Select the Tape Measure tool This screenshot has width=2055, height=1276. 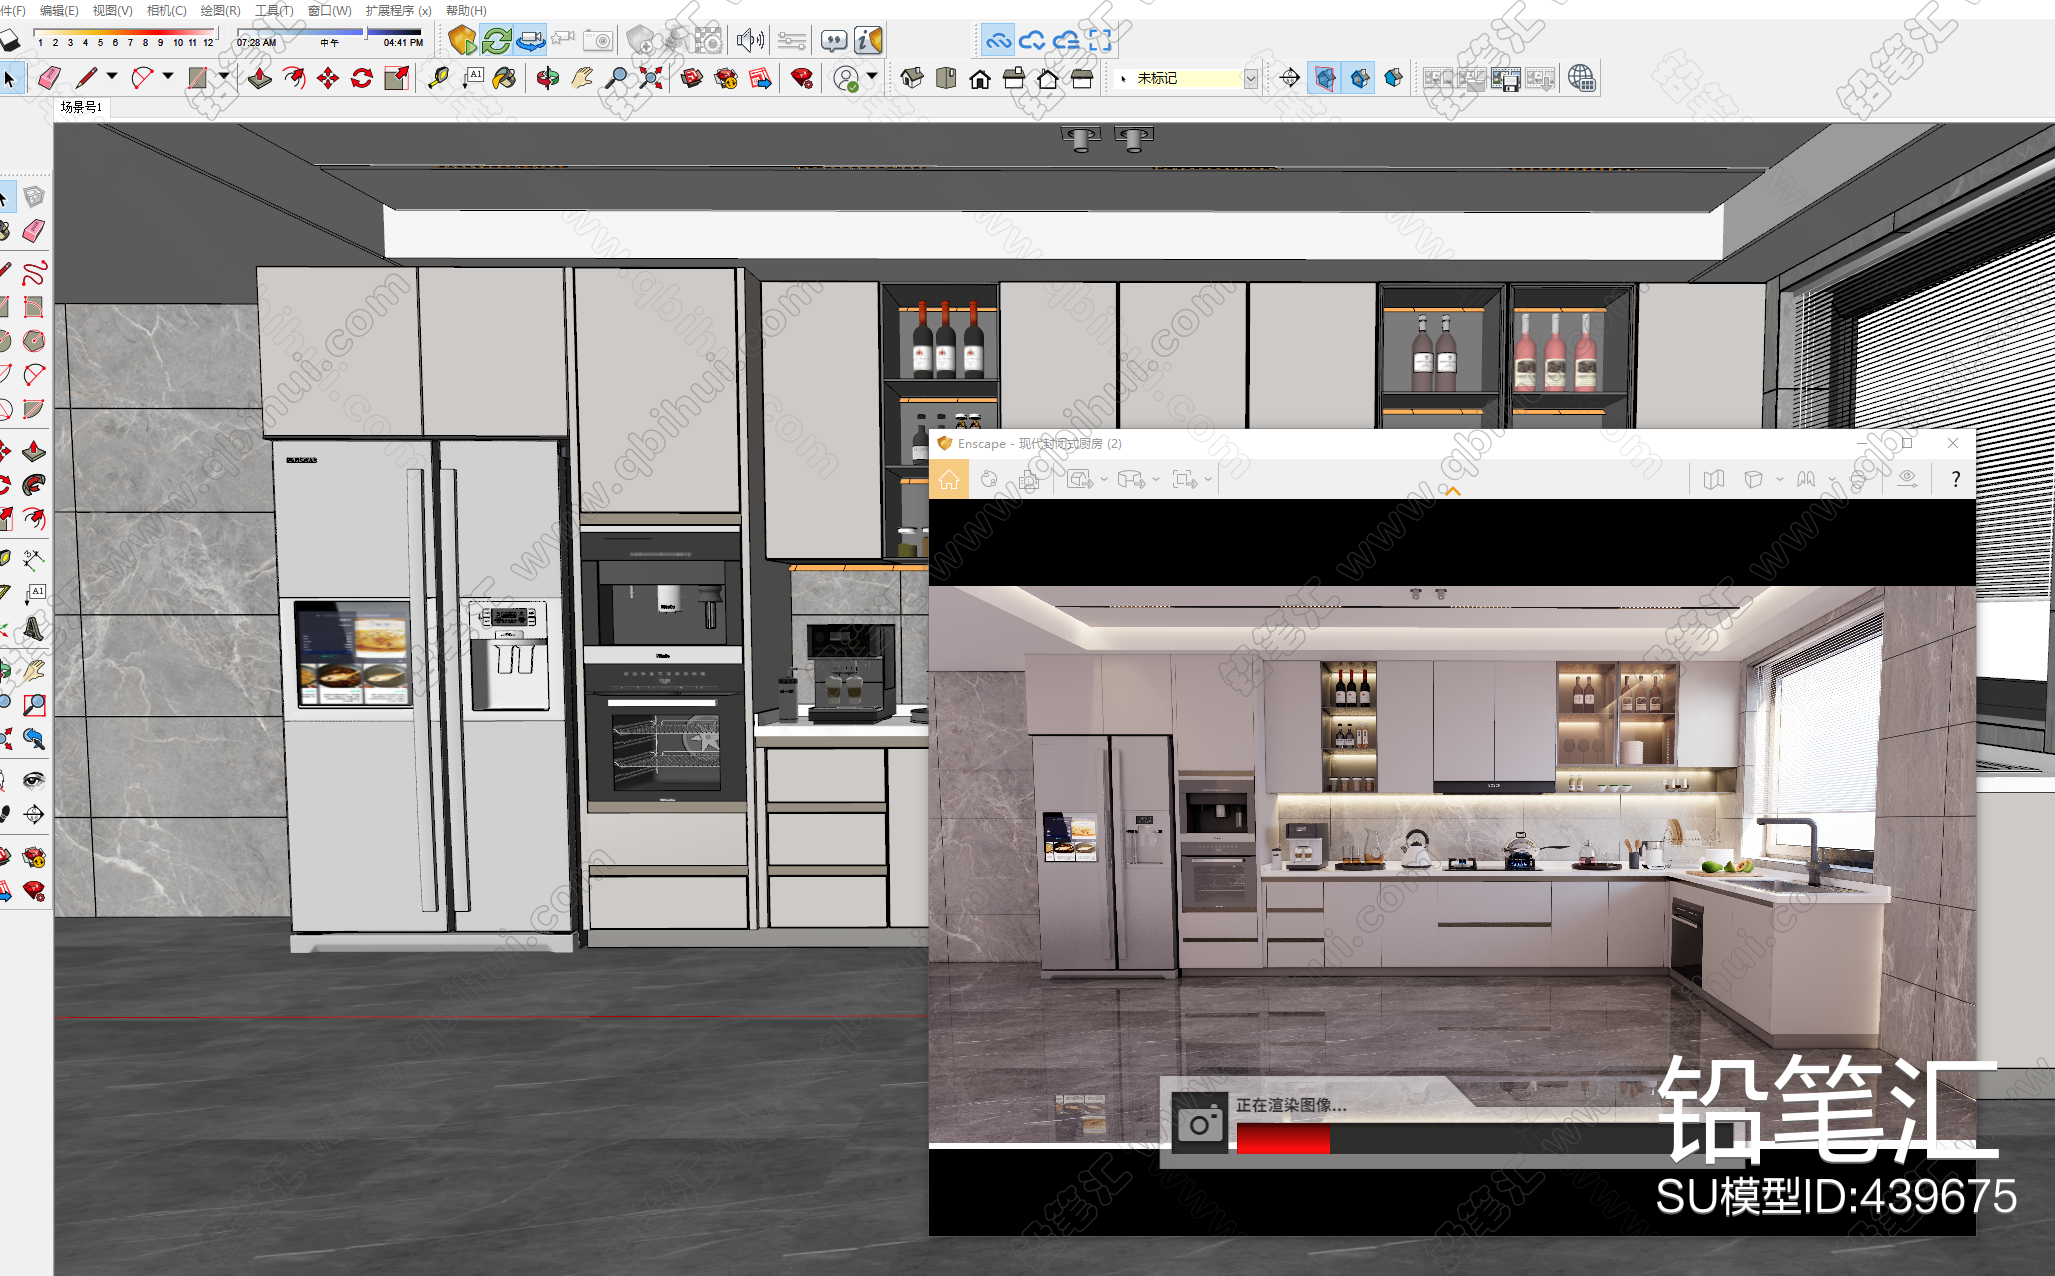[438, 78]
